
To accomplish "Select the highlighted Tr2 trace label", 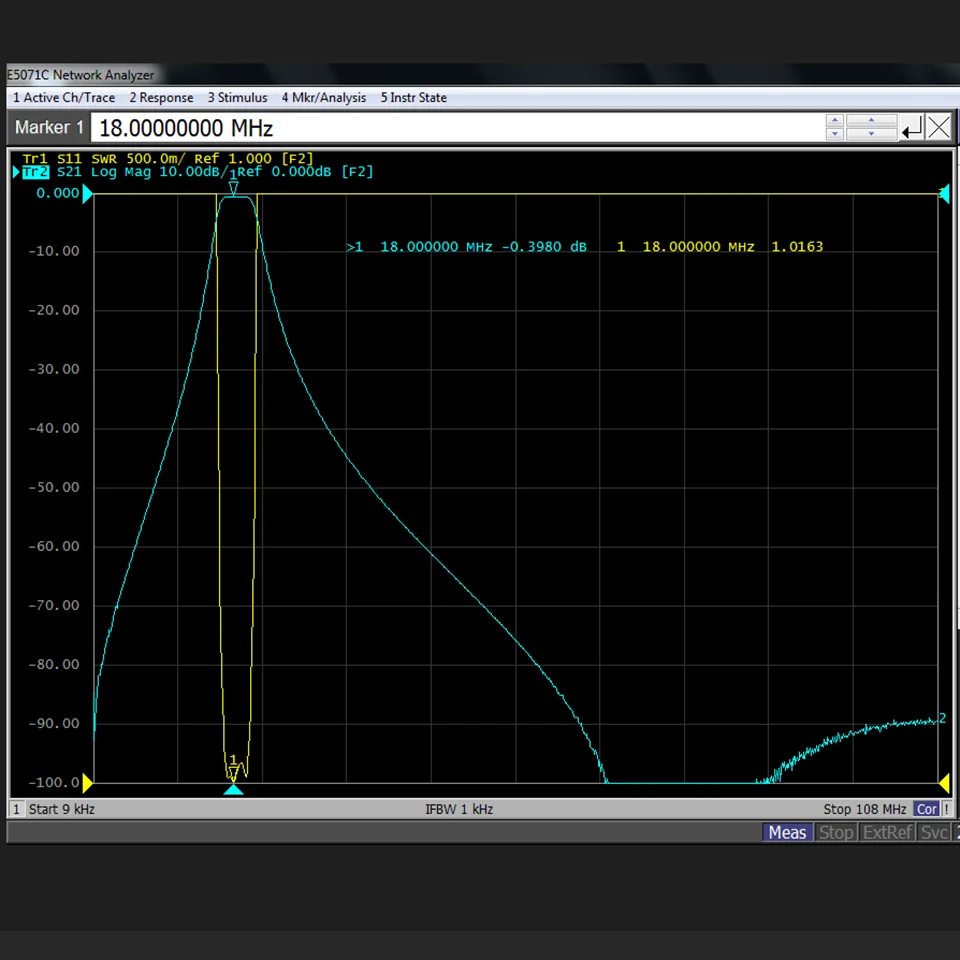I will (x=35, y=172).
